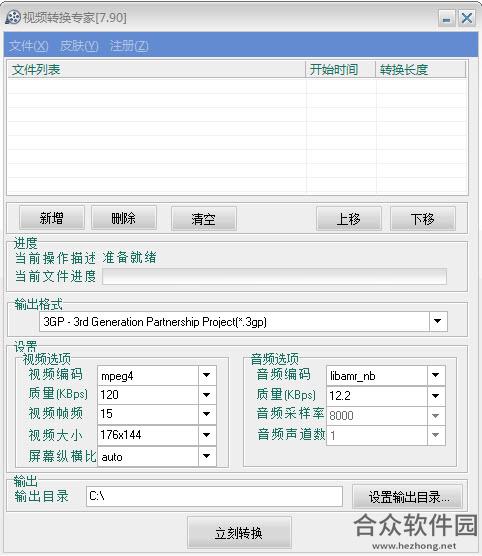Expand the 屏幕纵横比 auto dropdown

tap(207, 456)
